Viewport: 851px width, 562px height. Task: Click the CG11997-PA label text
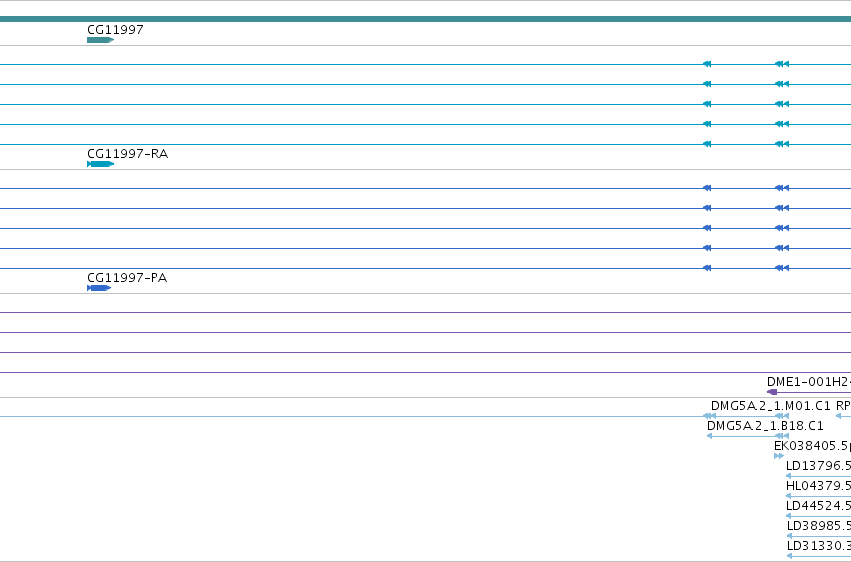[127, 278]
